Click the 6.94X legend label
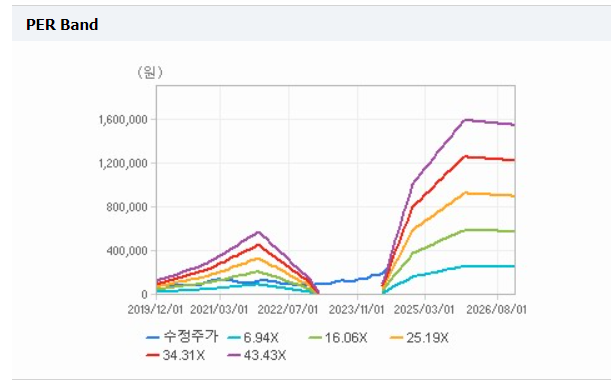Viewport: 615px width, 389px height. (261, 337)
